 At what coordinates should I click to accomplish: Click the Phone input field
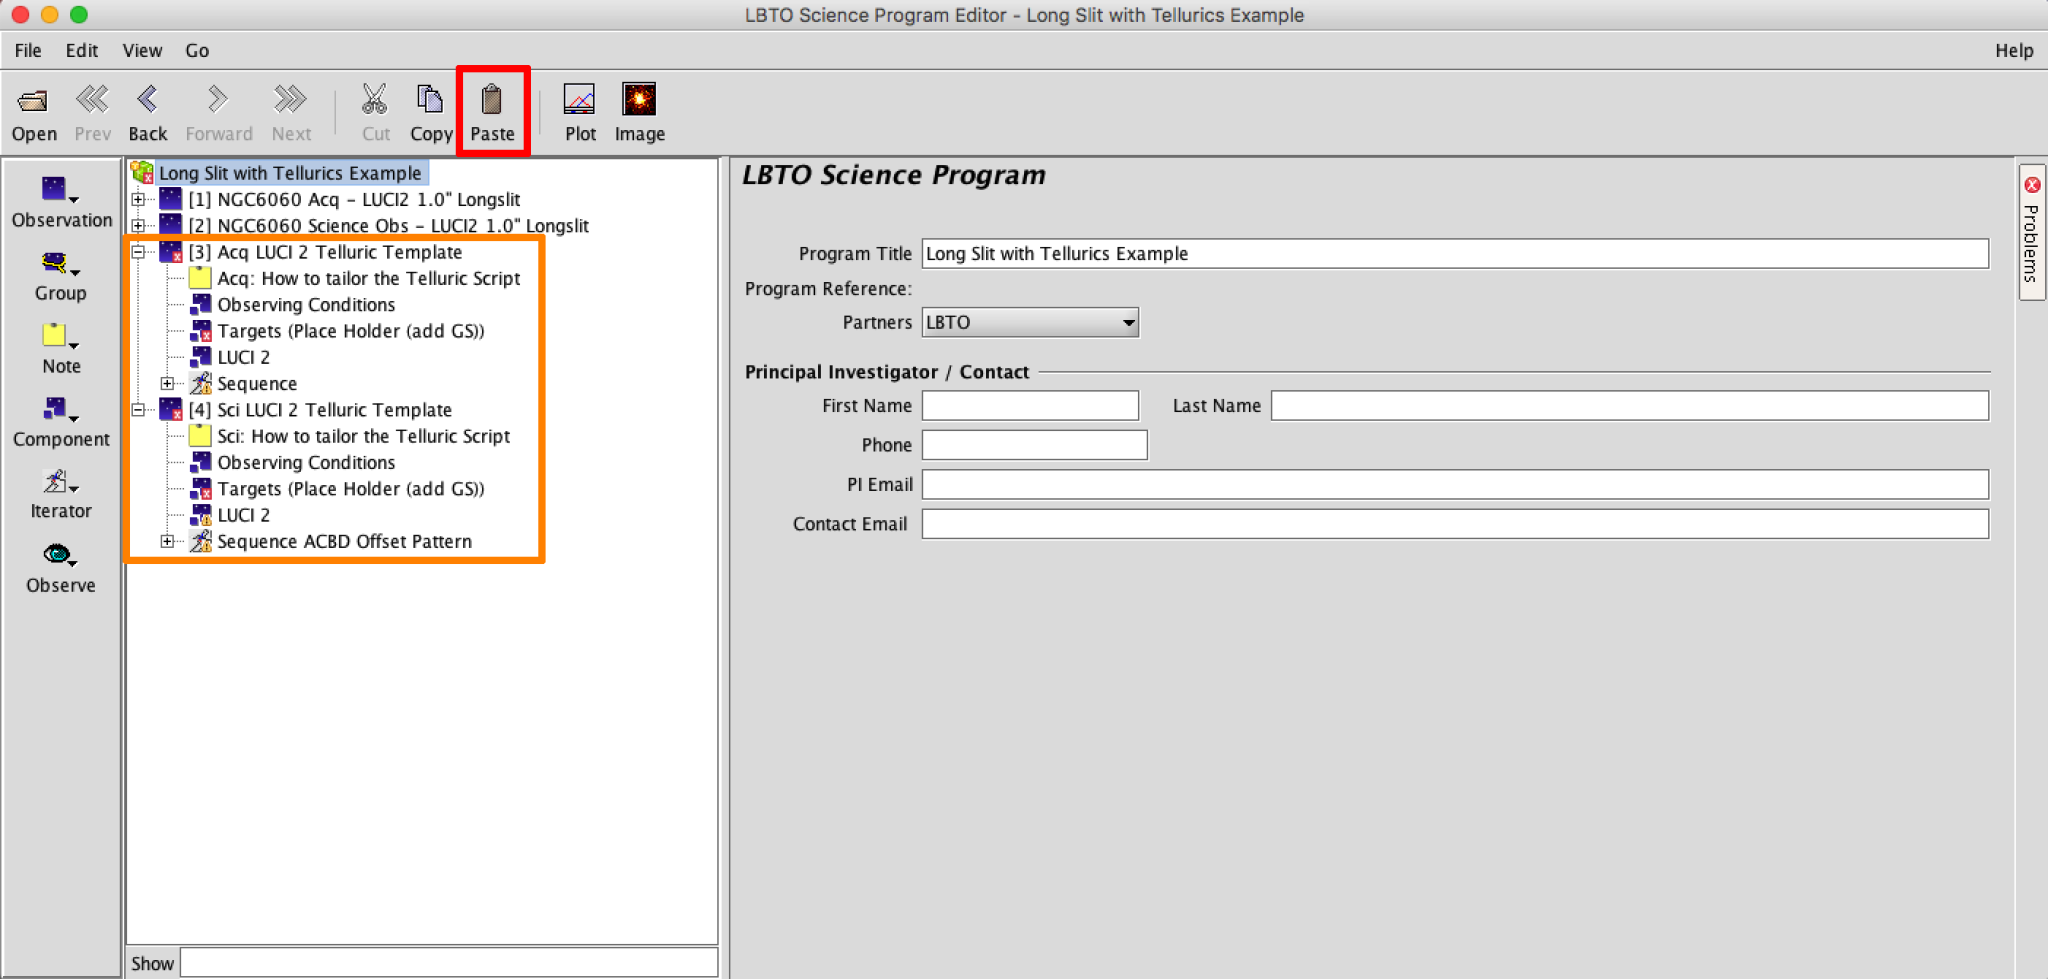click(1034, 445)
